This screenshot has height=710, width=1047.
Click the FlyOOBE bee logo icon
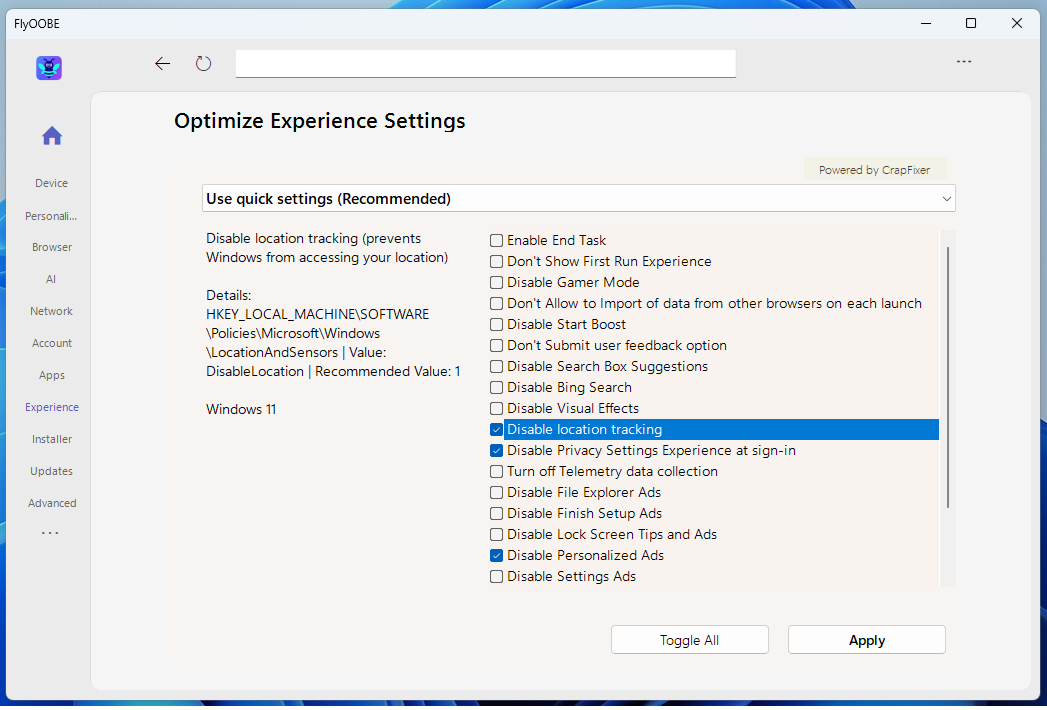[49, 68]
